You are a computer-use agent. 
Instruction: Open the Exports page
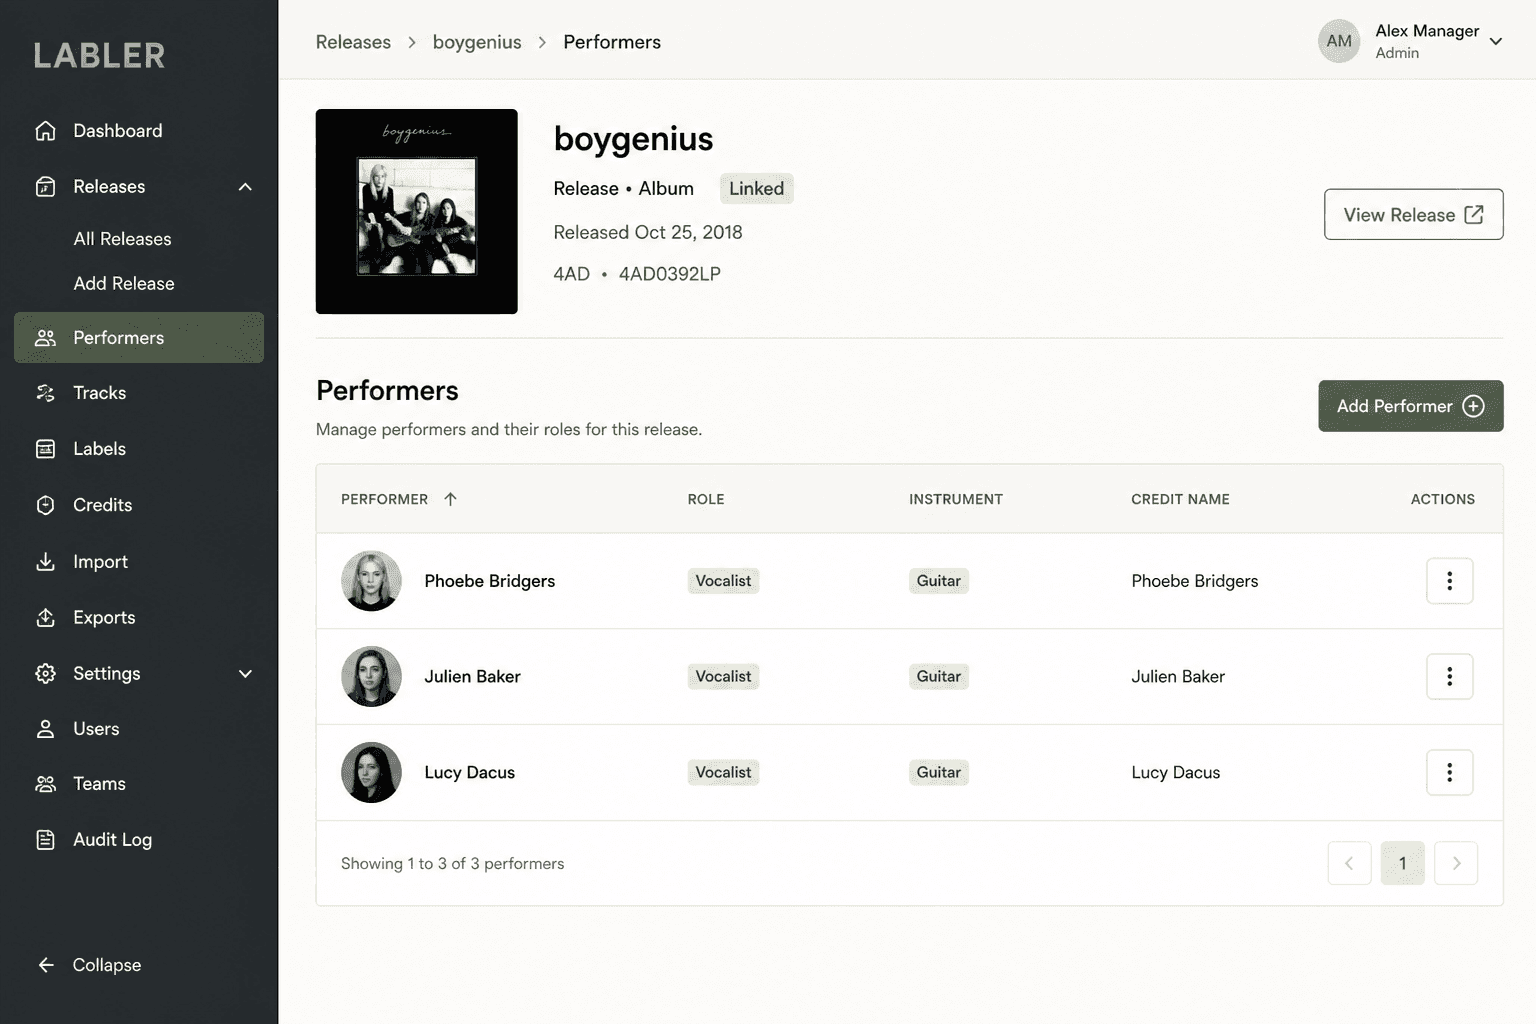(x=139, y=618)
